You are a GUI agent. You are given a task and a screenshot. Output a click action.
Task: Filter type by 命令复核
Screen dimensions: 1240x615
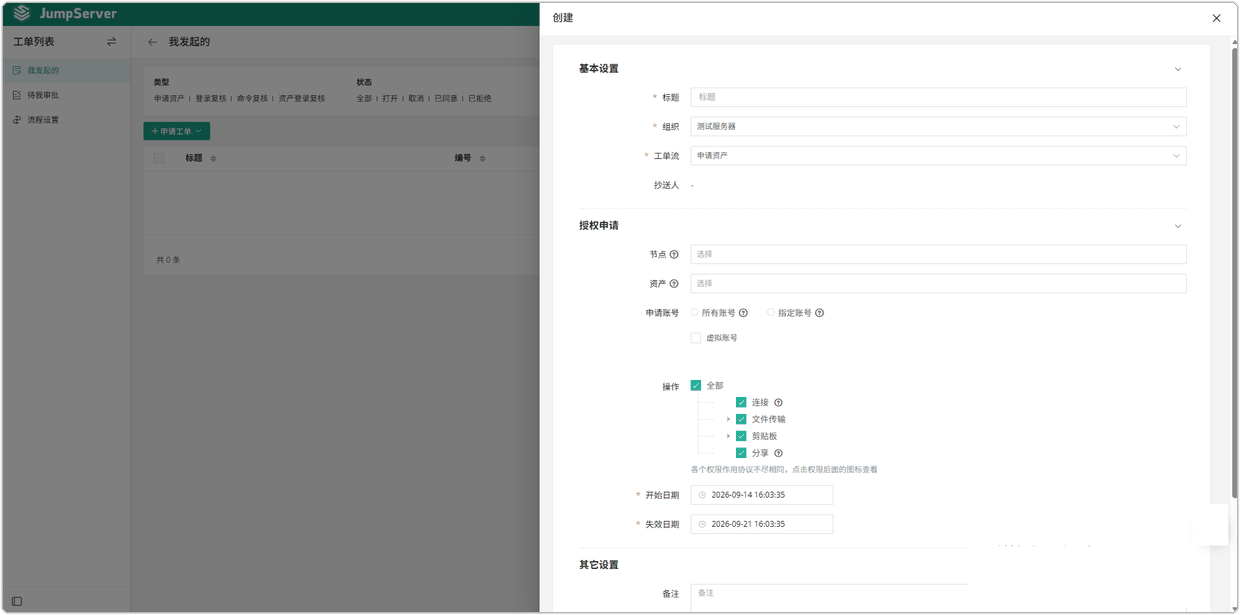point(252,99)
